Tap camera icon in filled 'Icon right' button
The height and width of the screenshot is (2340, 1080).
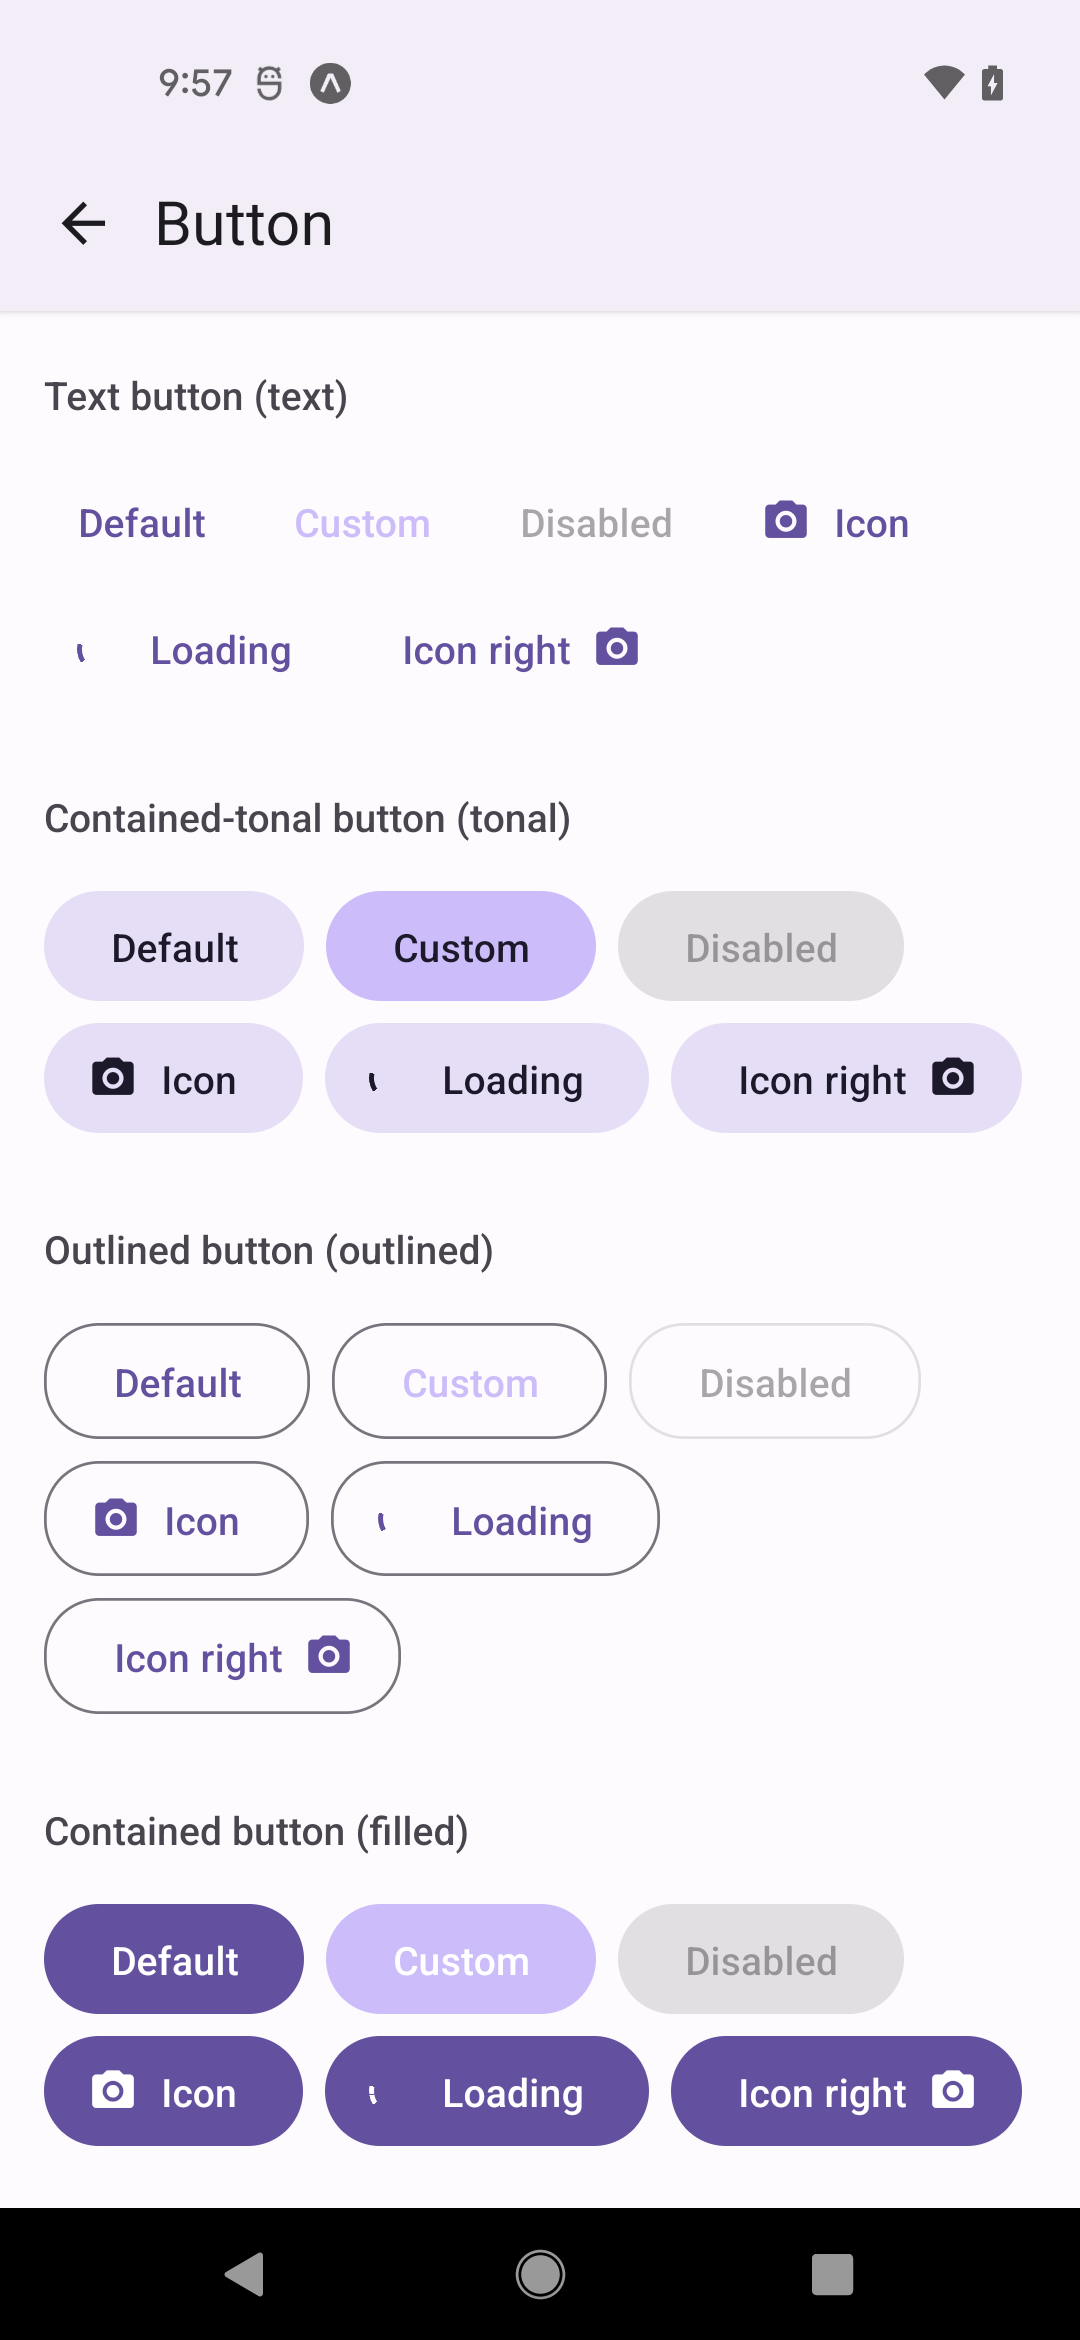coord(952,2091)
